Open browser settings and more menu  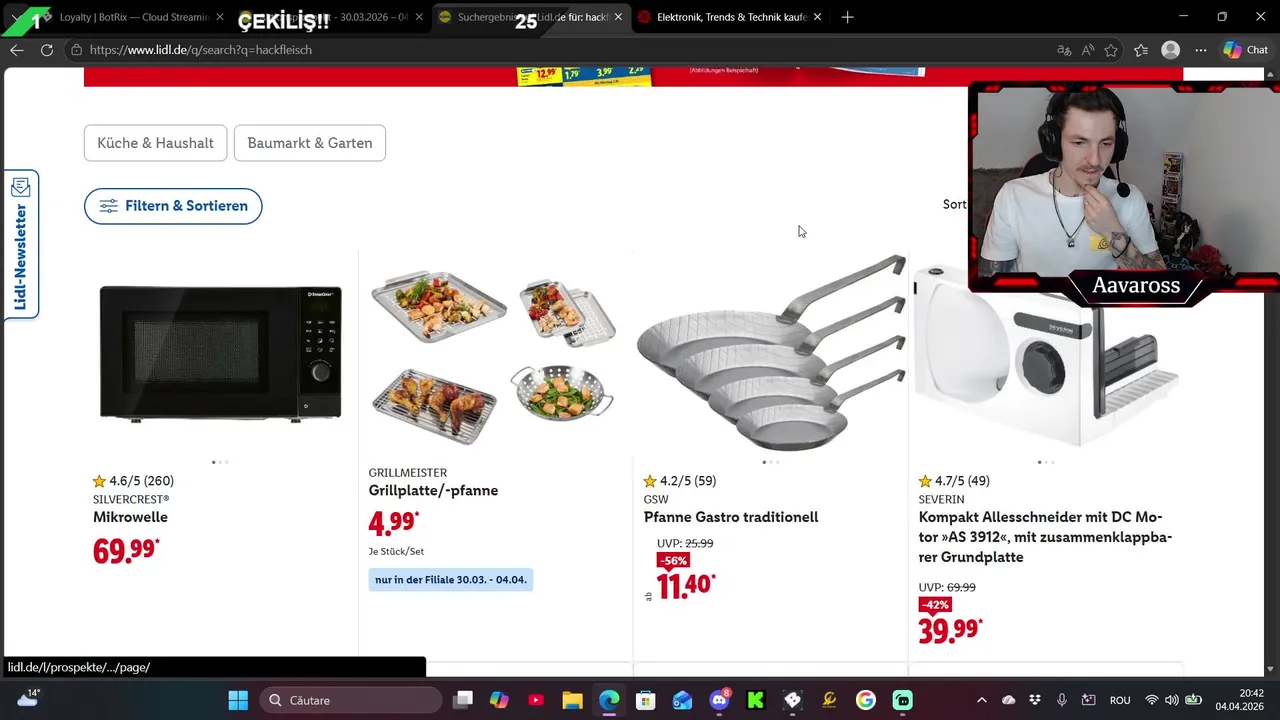1200,50
